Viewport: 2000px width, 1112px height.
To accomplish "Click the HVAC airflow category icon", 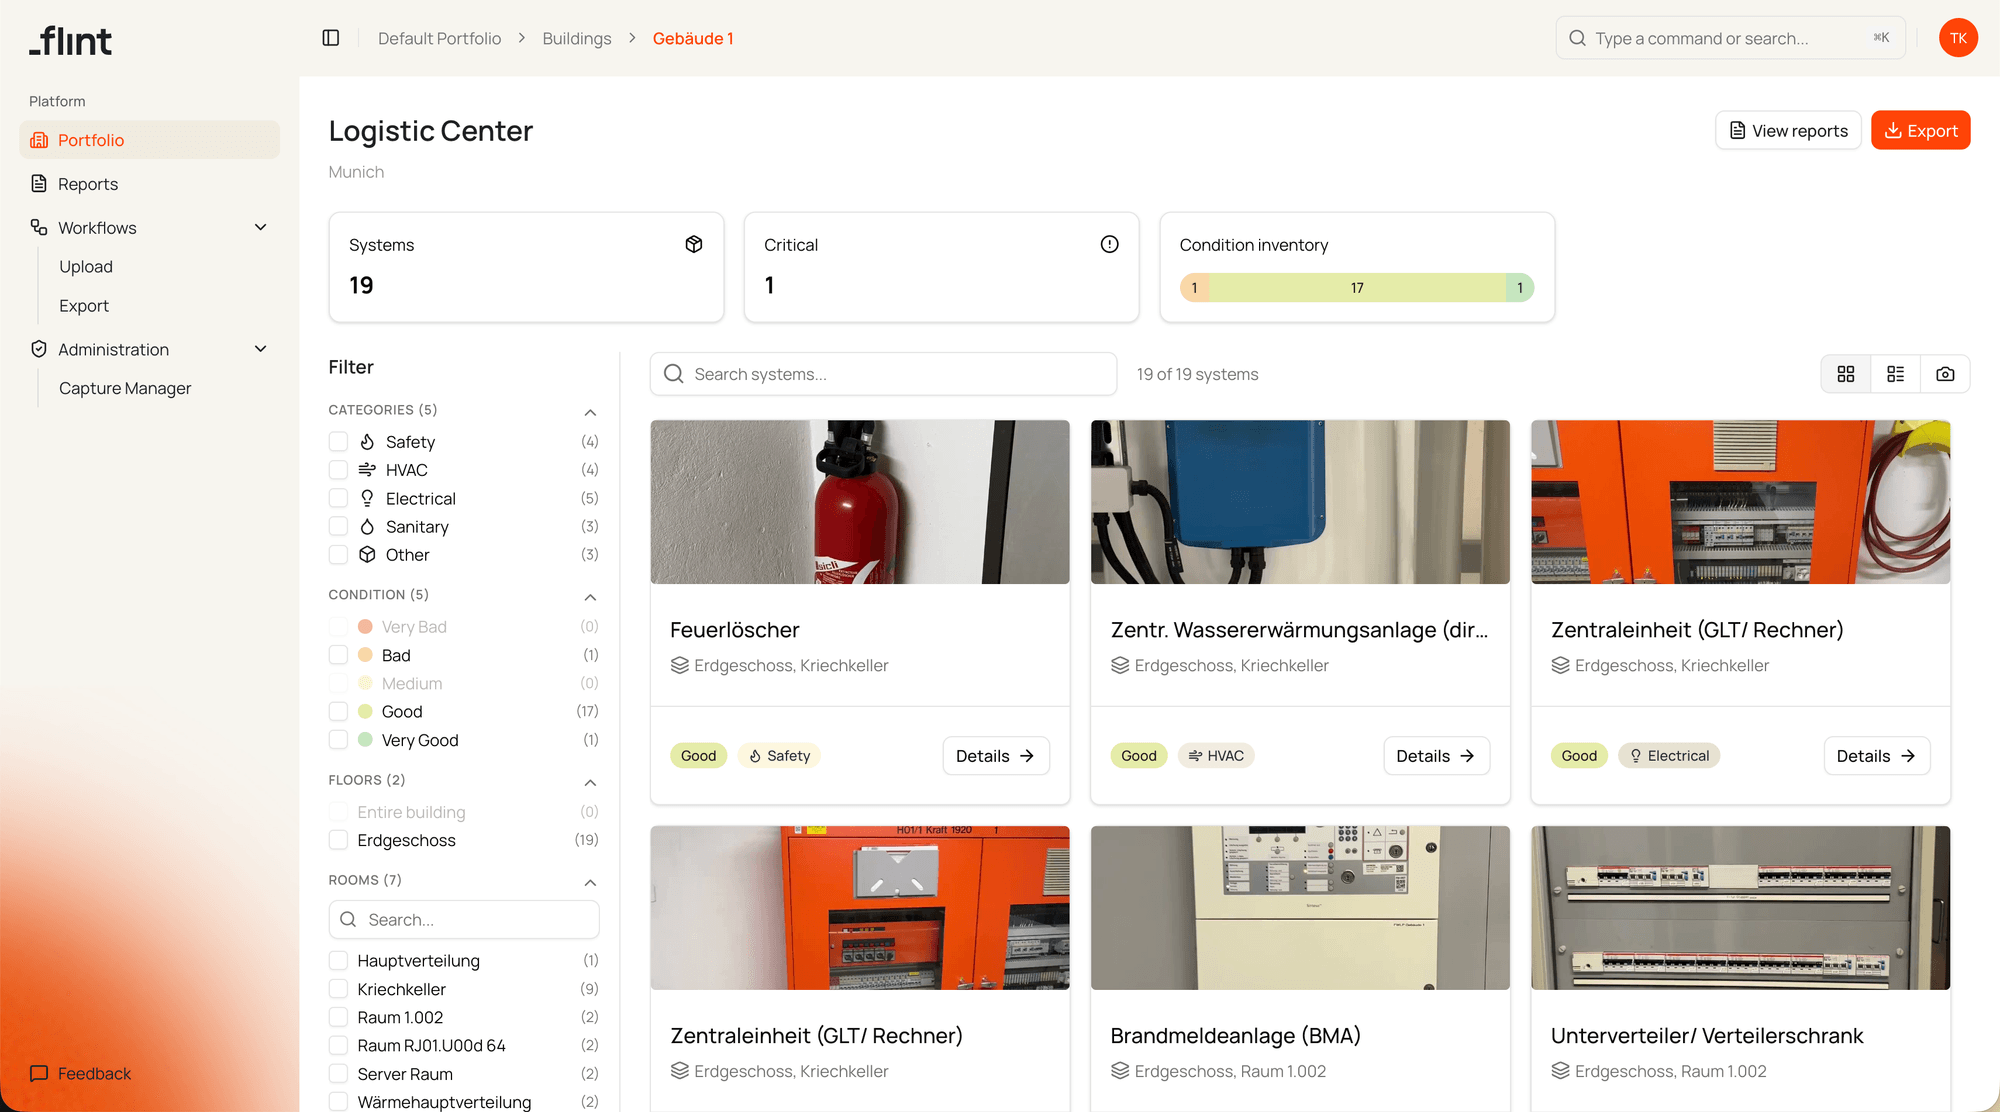I will [367, 469].
